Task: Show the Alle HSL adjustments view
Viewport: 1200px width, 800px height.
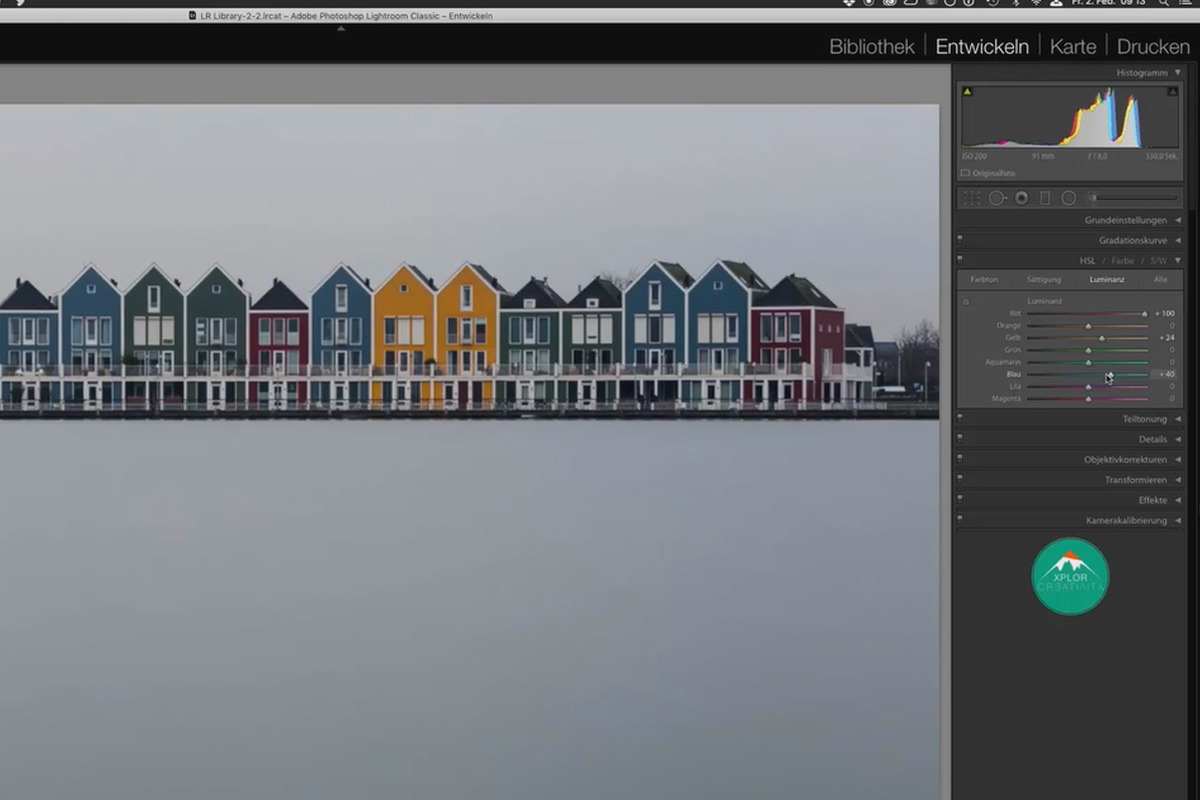Action: [x=1160, y=280]
